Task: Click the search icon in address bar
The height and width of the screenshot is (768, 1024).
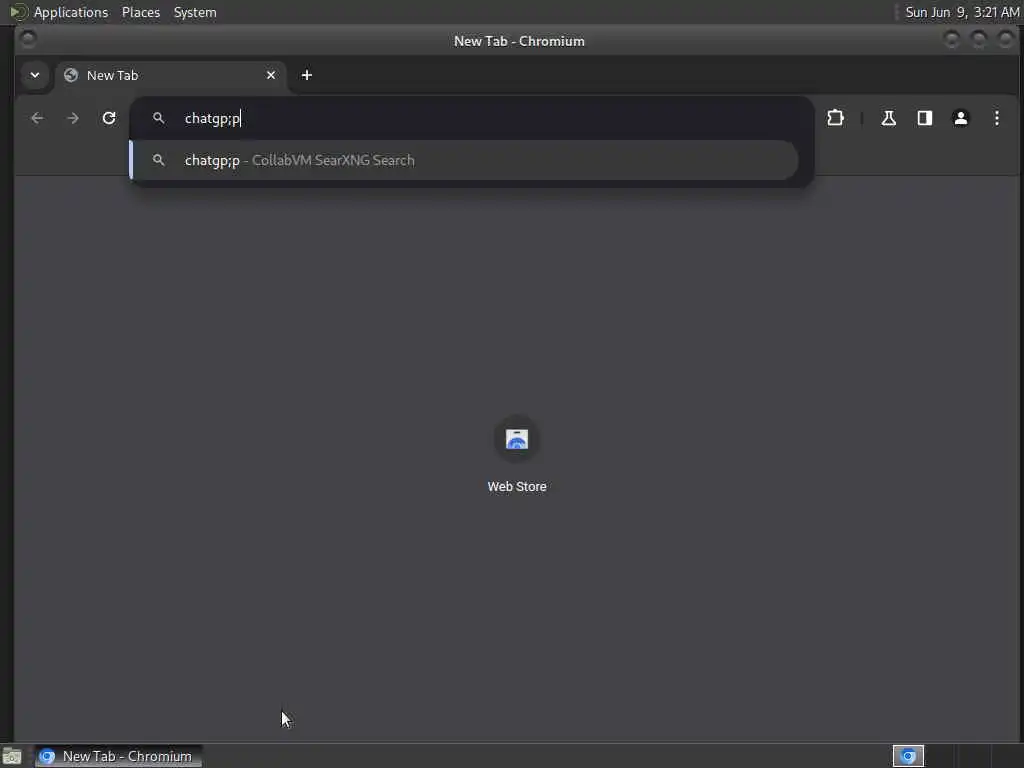Action: (159, 118)
